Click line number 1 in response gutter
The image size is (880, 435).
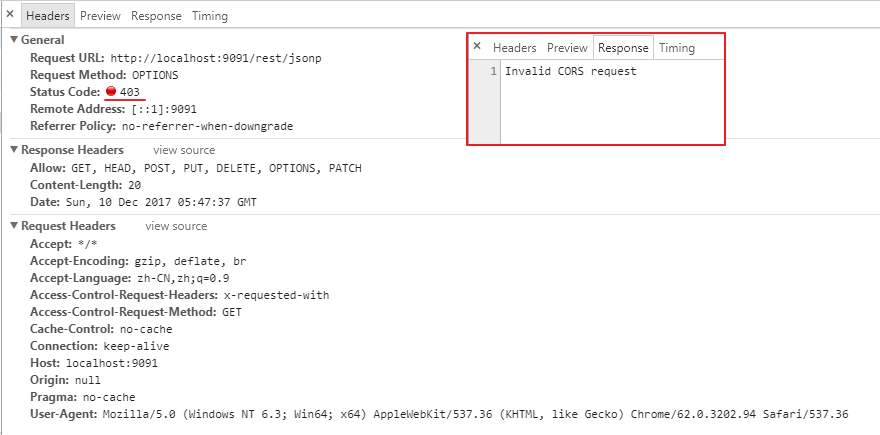[x=493, y=71]
